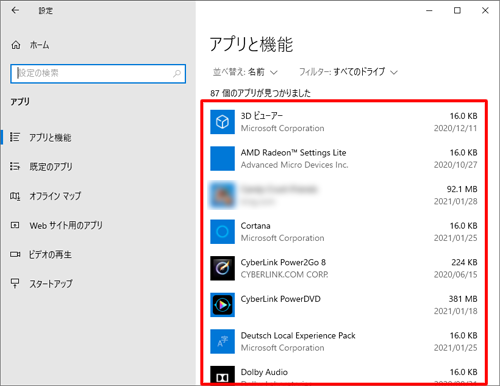Select the AMD Radeon Settings Lite name
500x386 pixels.
293,153
